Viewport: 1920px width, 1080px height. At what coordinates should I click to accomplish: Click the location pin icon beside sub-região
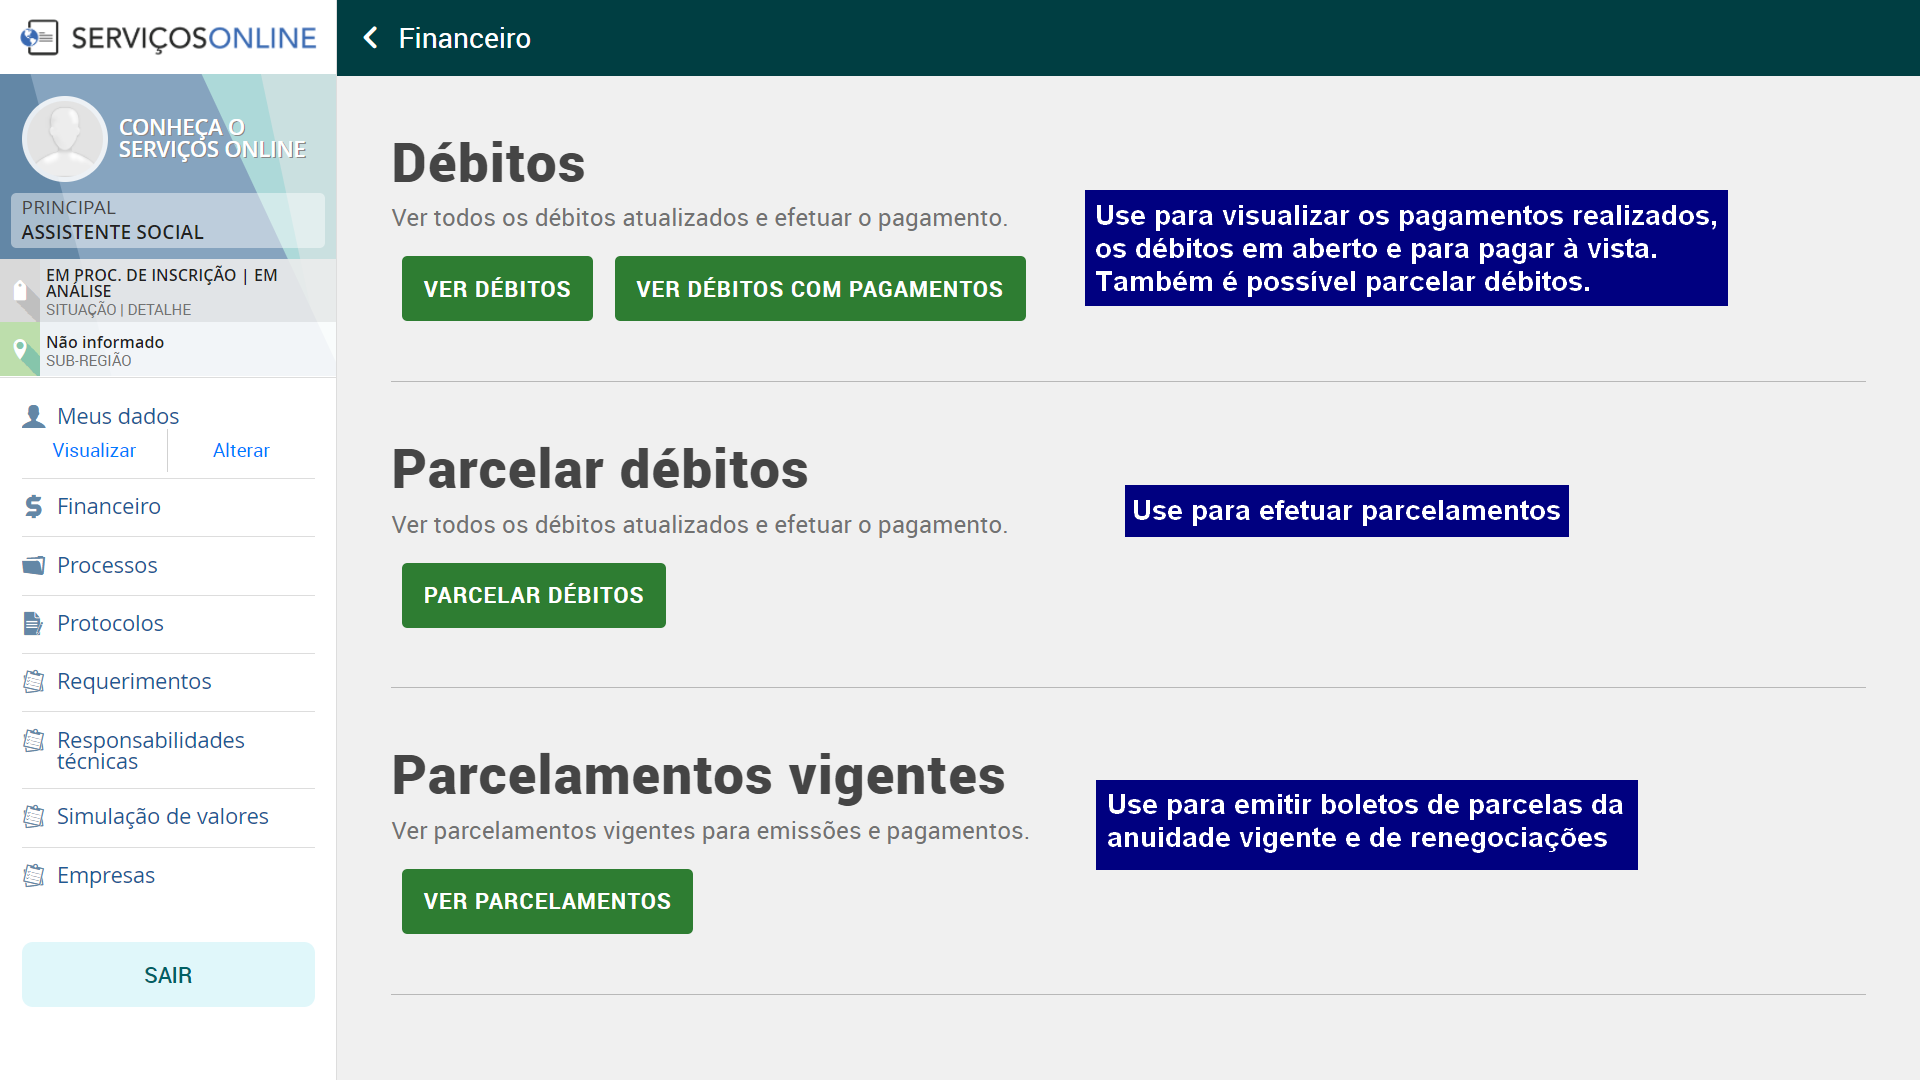(20, 350)
